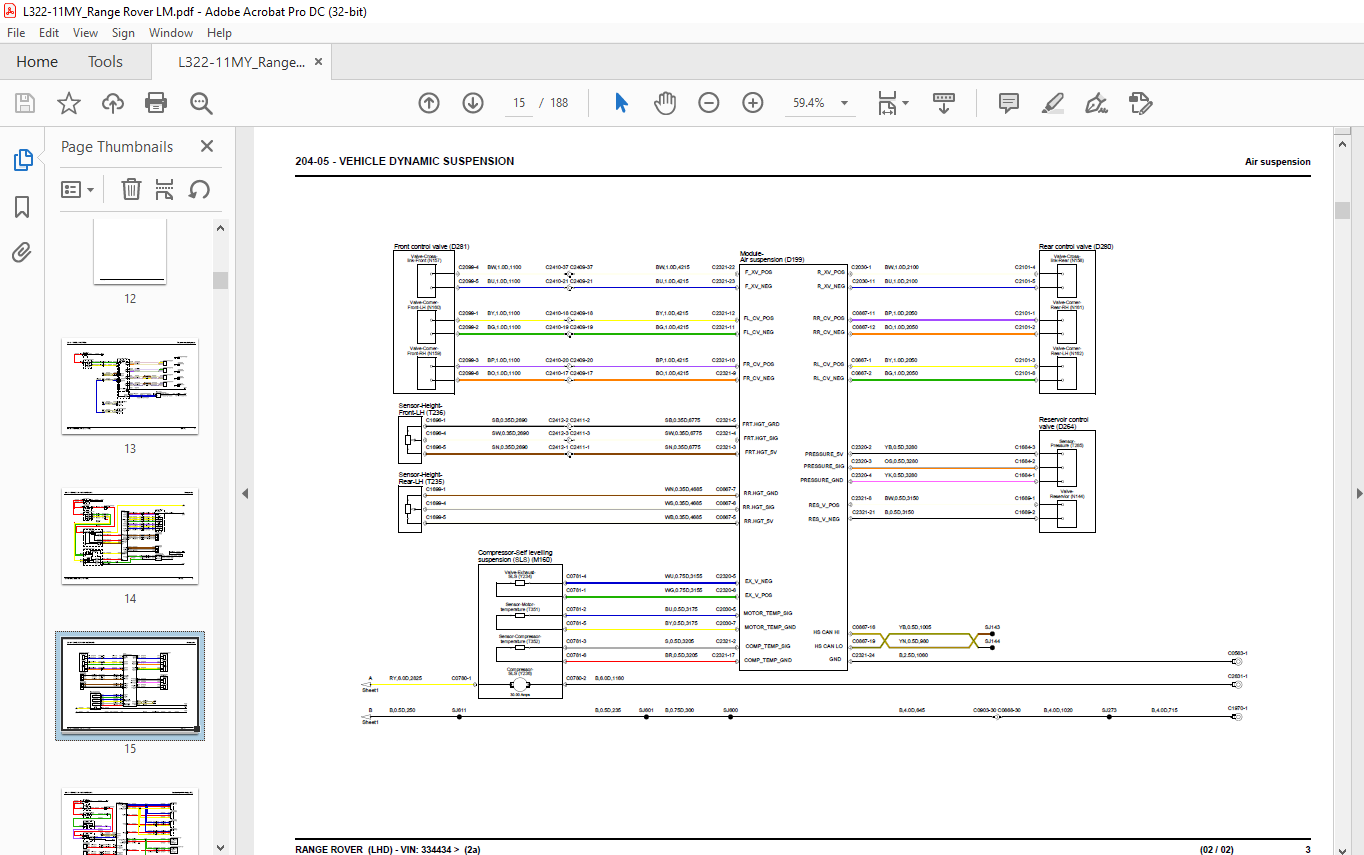Screen dimensions: 1364x855
Task: Select the arrow selection tool
Action: pos(621,103)
